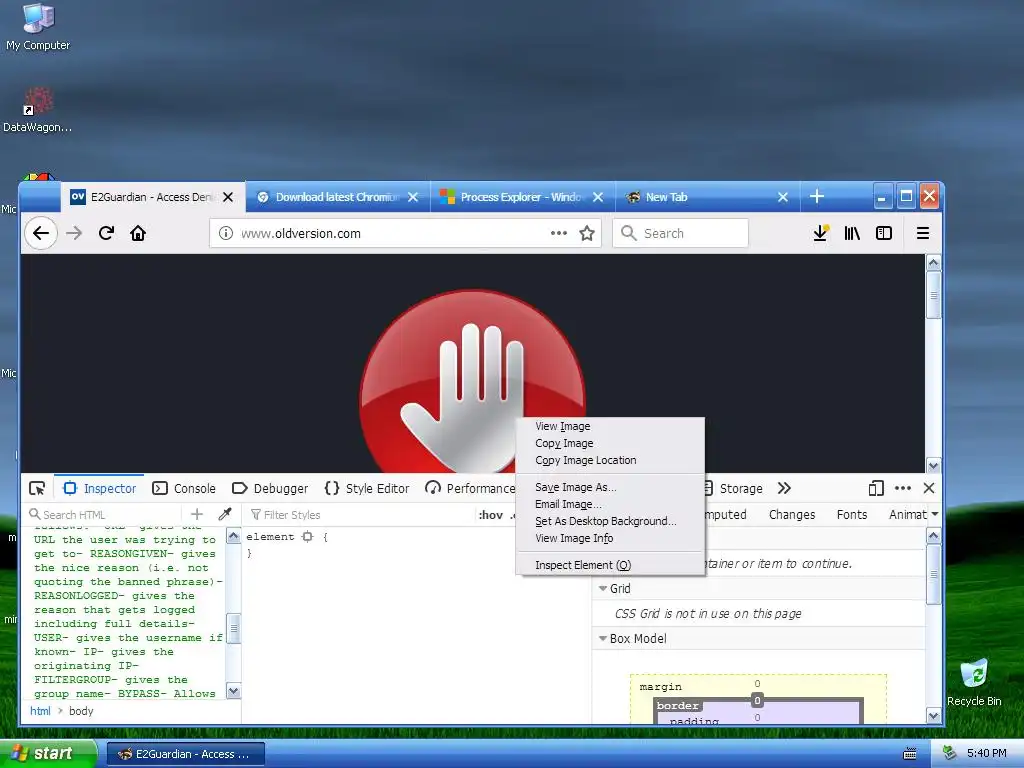Open the home page icon
Screen dimensions: 1024x768
(138, 233)
